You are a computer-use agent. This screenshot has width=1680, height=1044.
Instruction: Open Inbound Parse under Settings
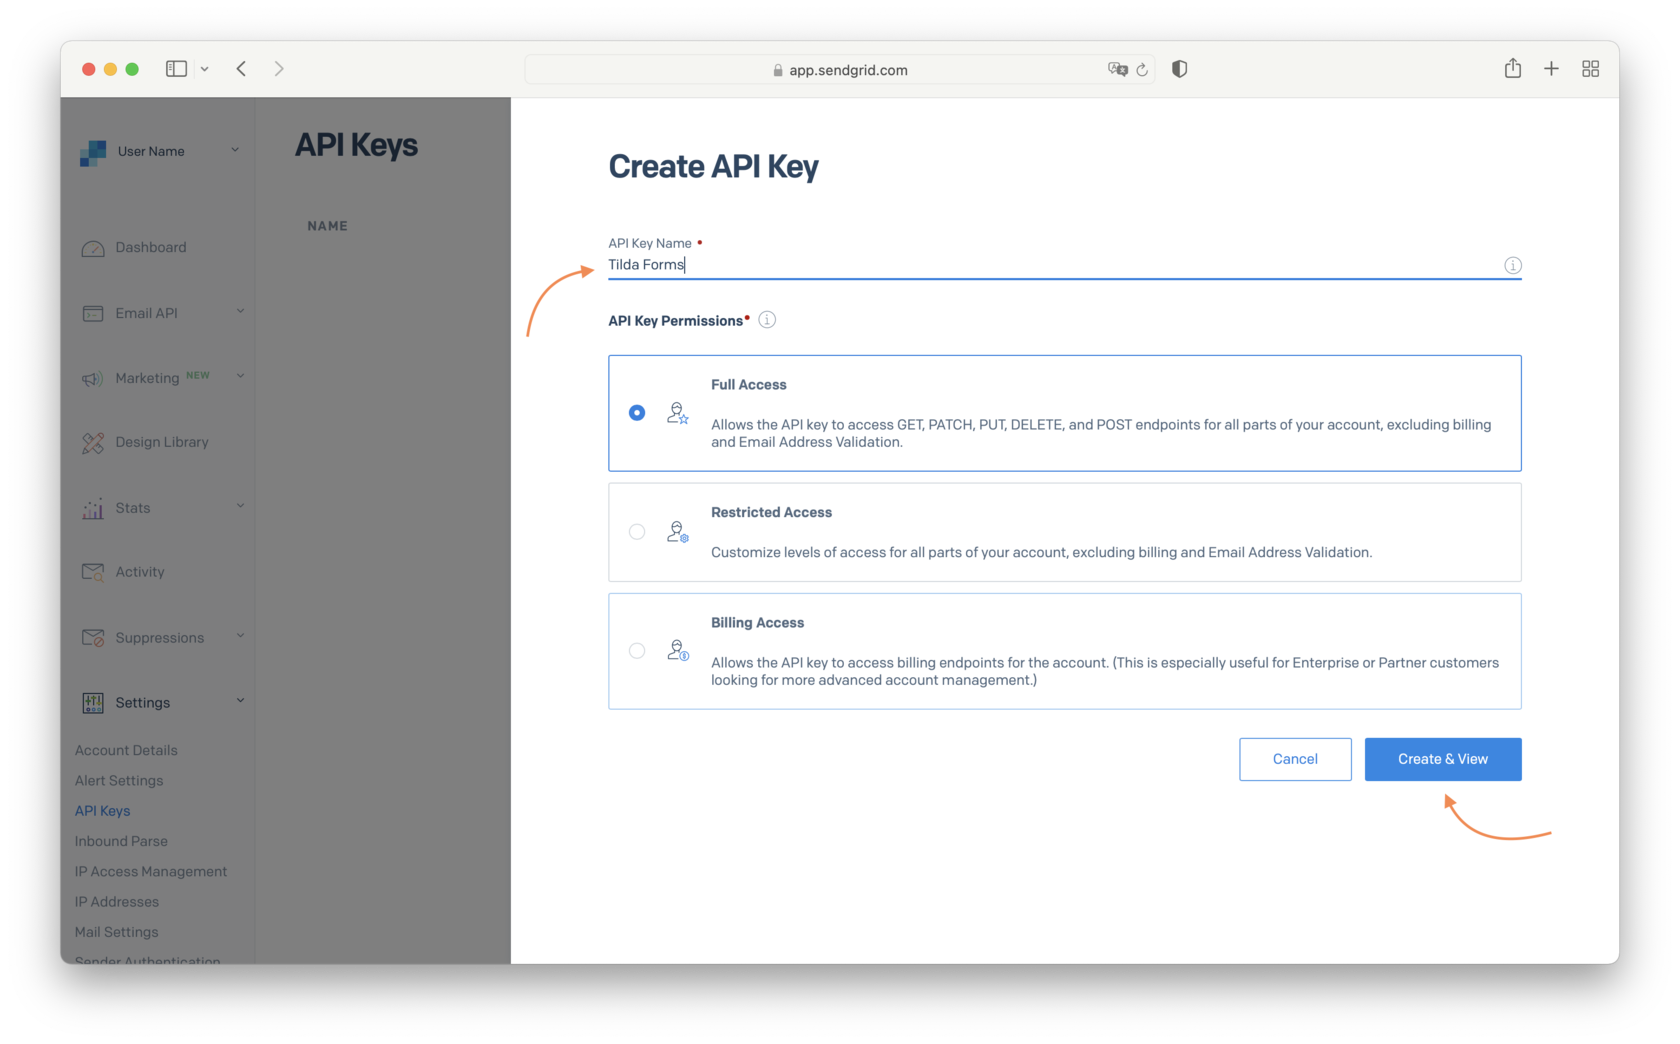(x=121, y=841)
